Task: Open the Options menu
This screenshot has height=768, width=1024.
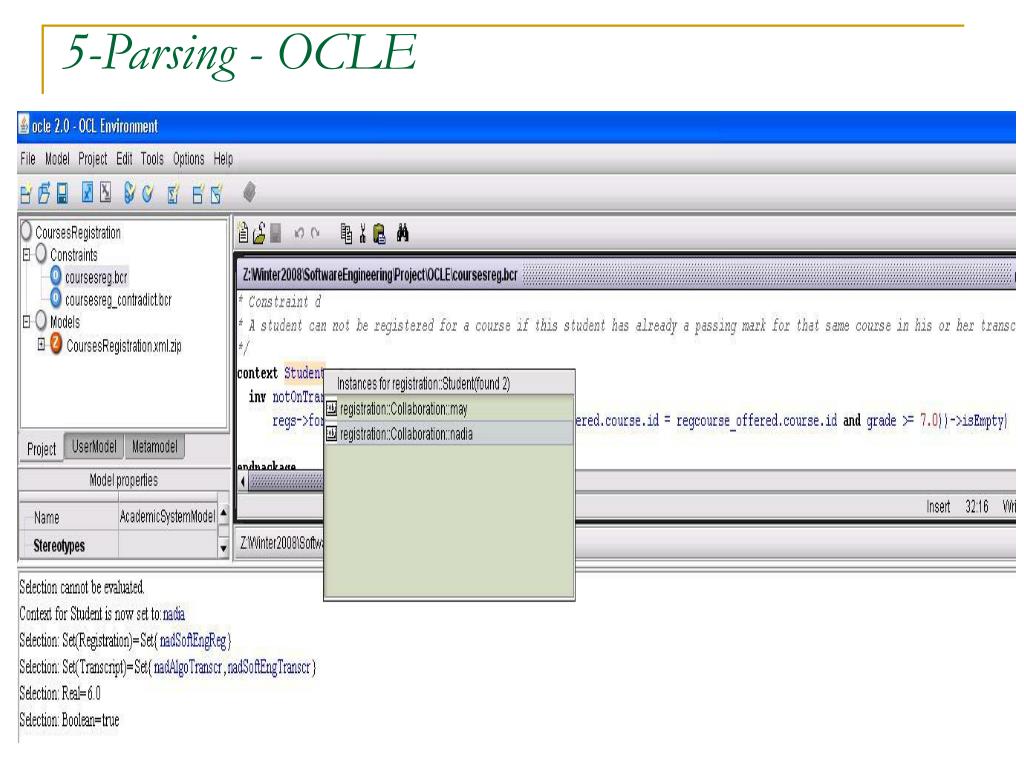Action: [189, 159]
